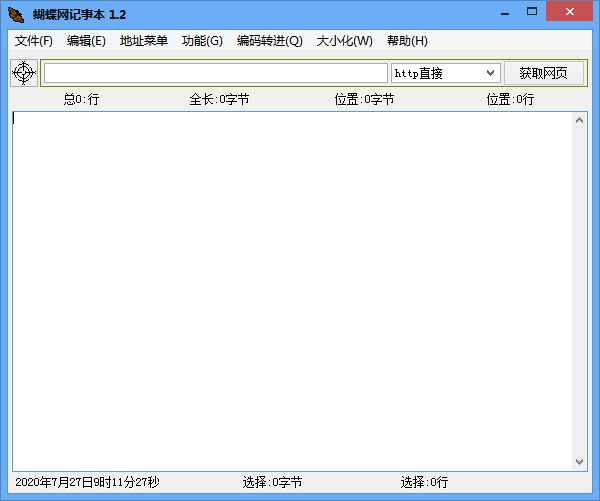Open the 帮助(H) menu

pos(407,41)
